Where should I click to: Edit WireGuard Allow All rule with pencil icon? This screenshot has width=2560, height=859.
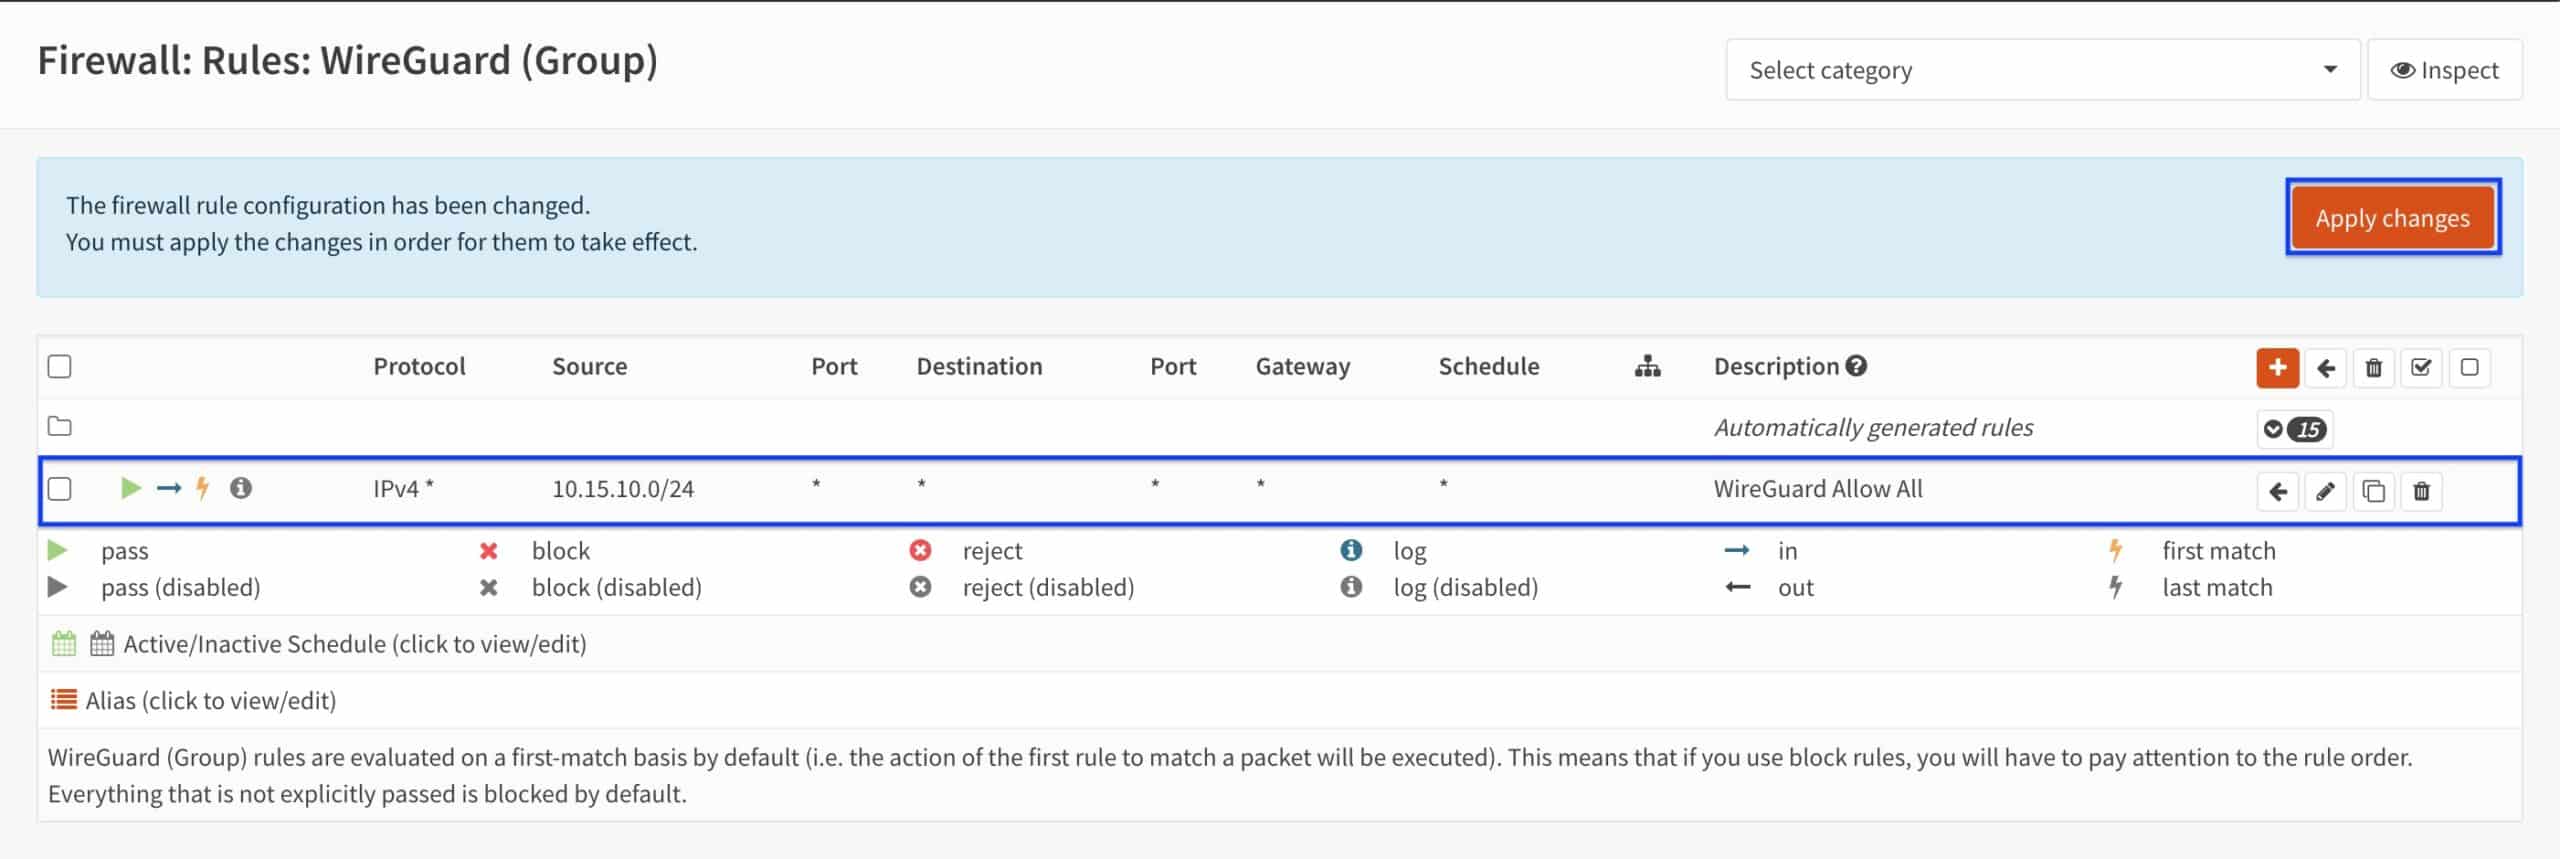pyautogui.click(x=2326, y=491)
